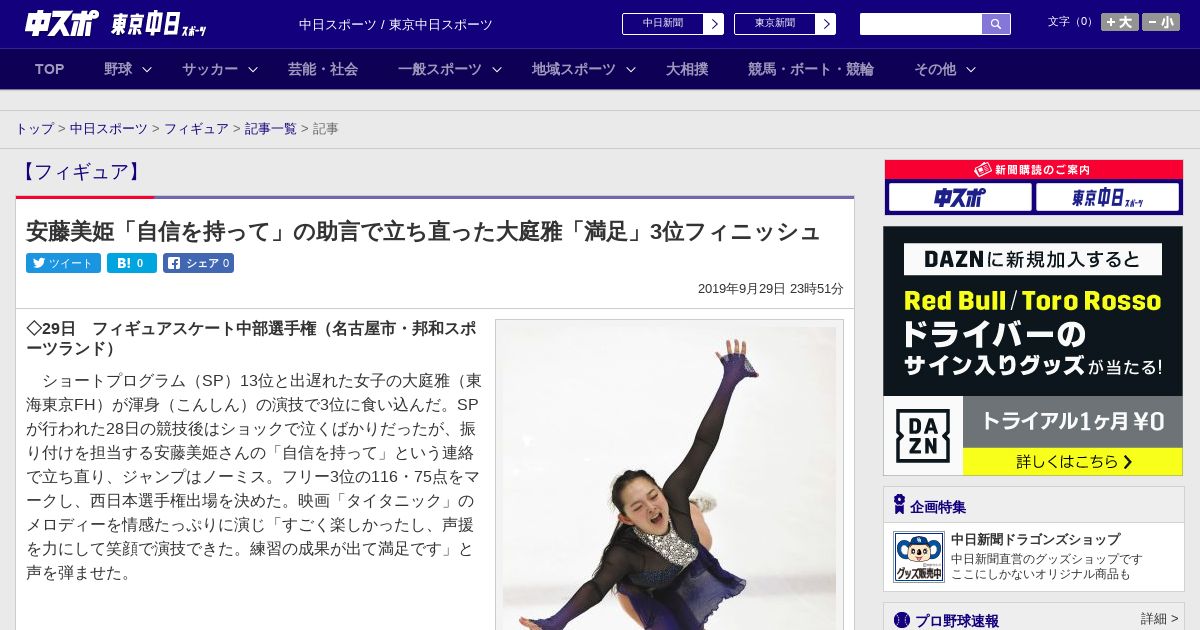Open 詳細 link for プロ野球速報

click(x=1160, y=619)
